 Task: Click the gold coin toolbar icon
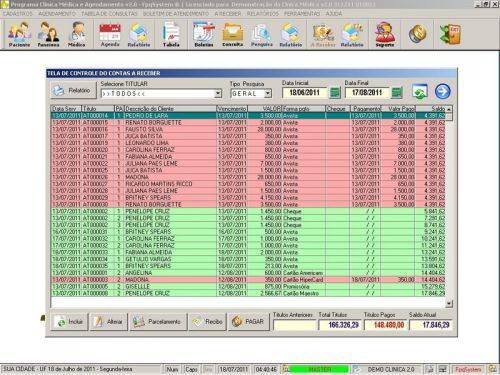coord(417,34)
